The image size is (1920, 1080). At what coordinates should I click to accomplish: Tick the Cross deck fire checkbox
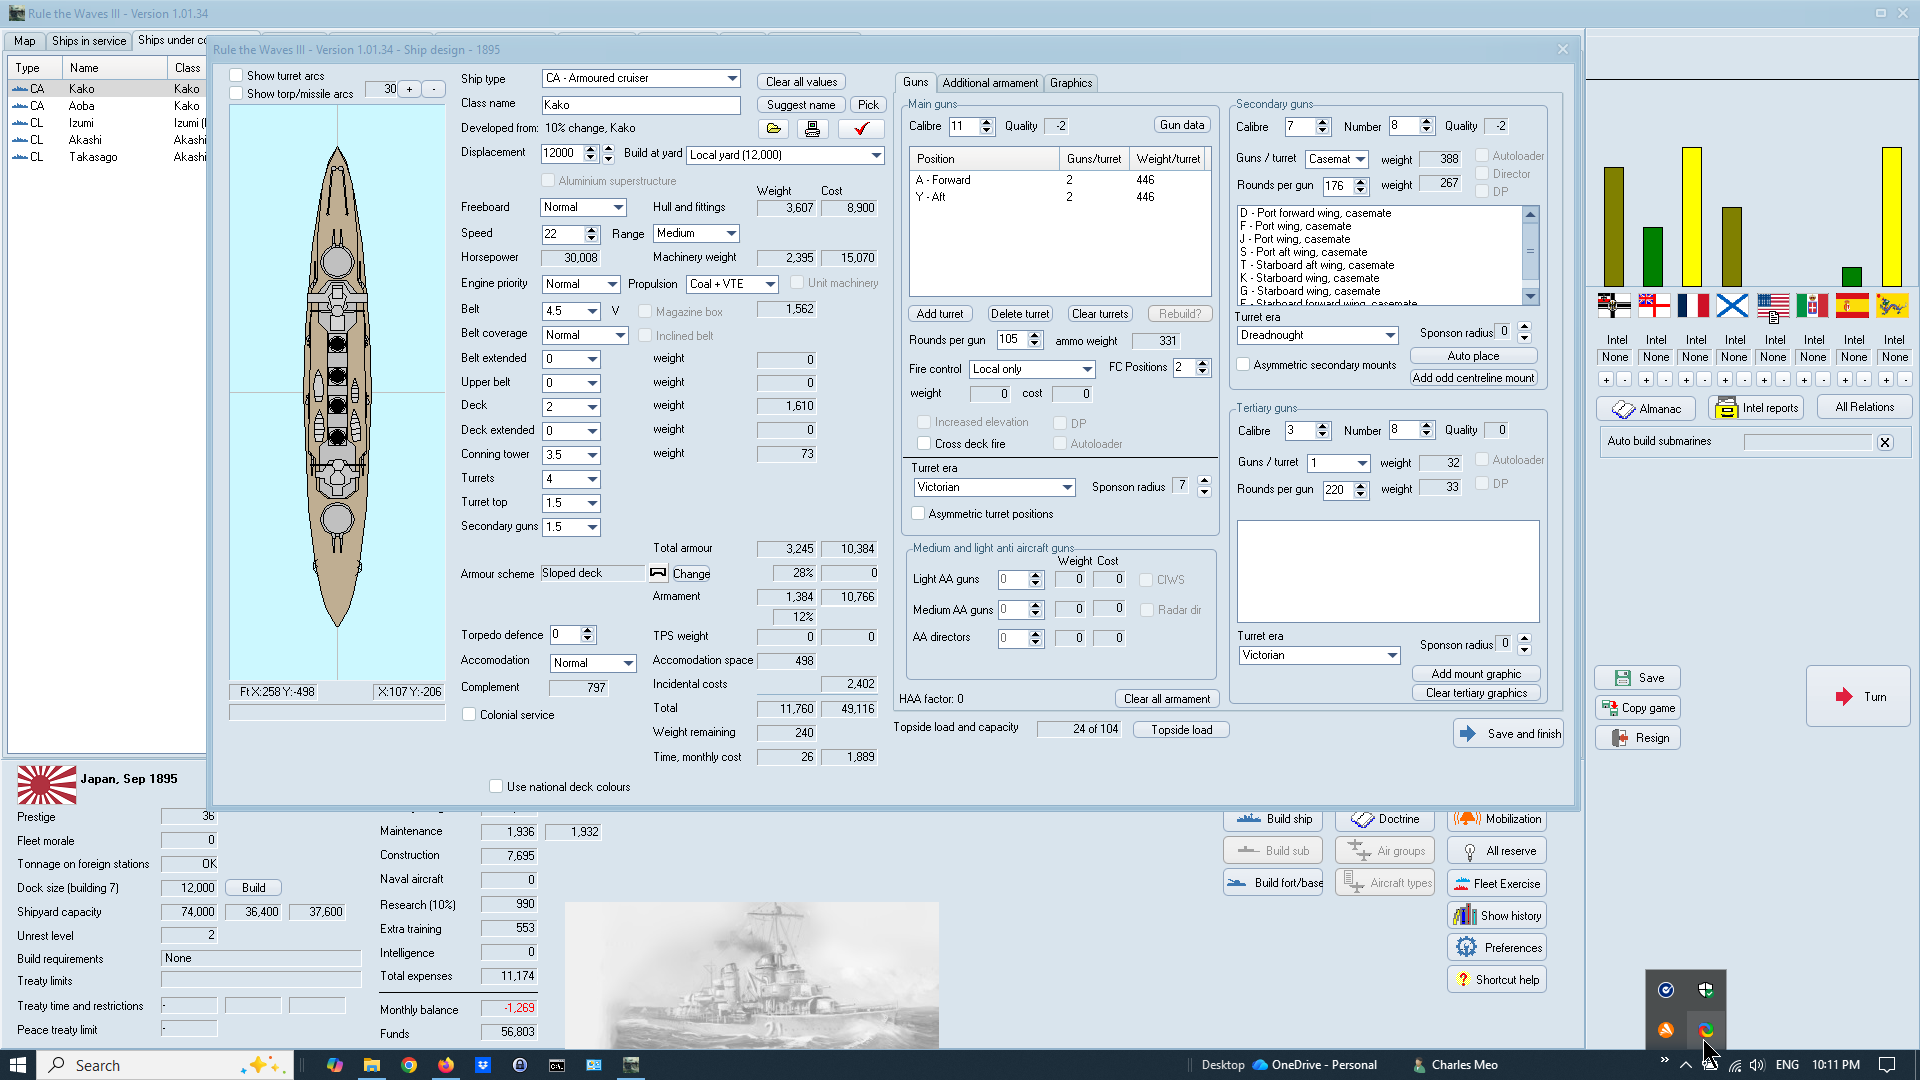(x=924, y=444)
